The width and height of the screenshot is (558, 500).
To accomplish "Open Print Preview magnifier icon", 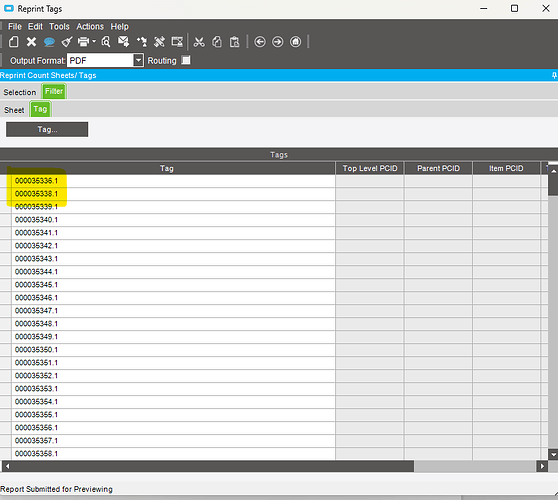I will (106, 42).
